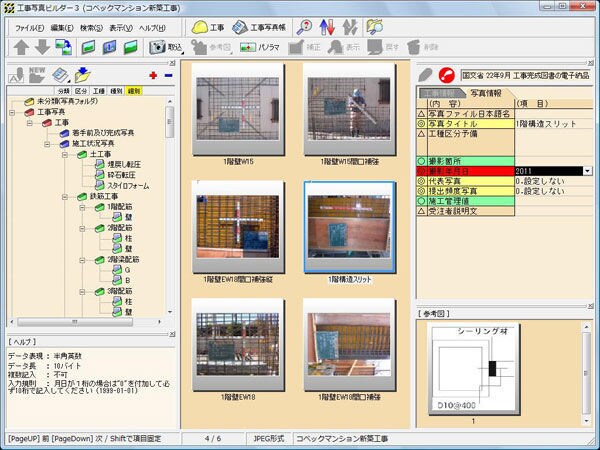Click the NEW folder icon in tree panel

tap(37, 75)
